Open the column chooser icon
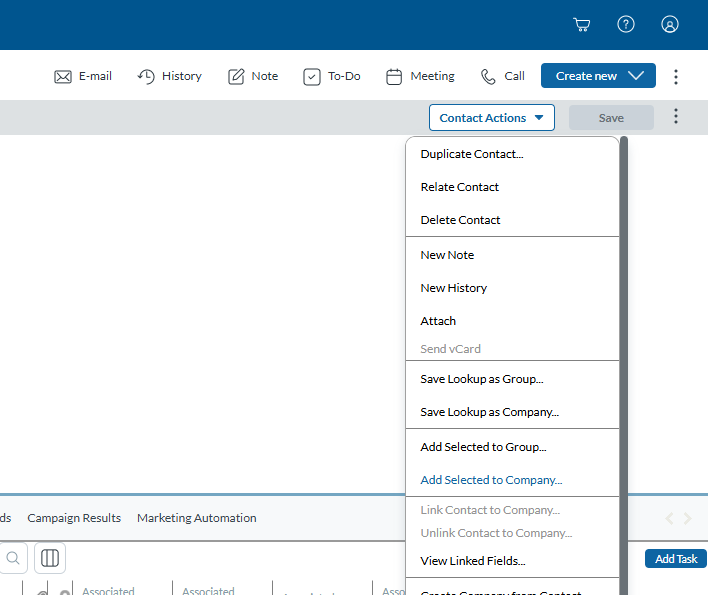The height and width of the screenshot is (595, 708). (50, 558)
